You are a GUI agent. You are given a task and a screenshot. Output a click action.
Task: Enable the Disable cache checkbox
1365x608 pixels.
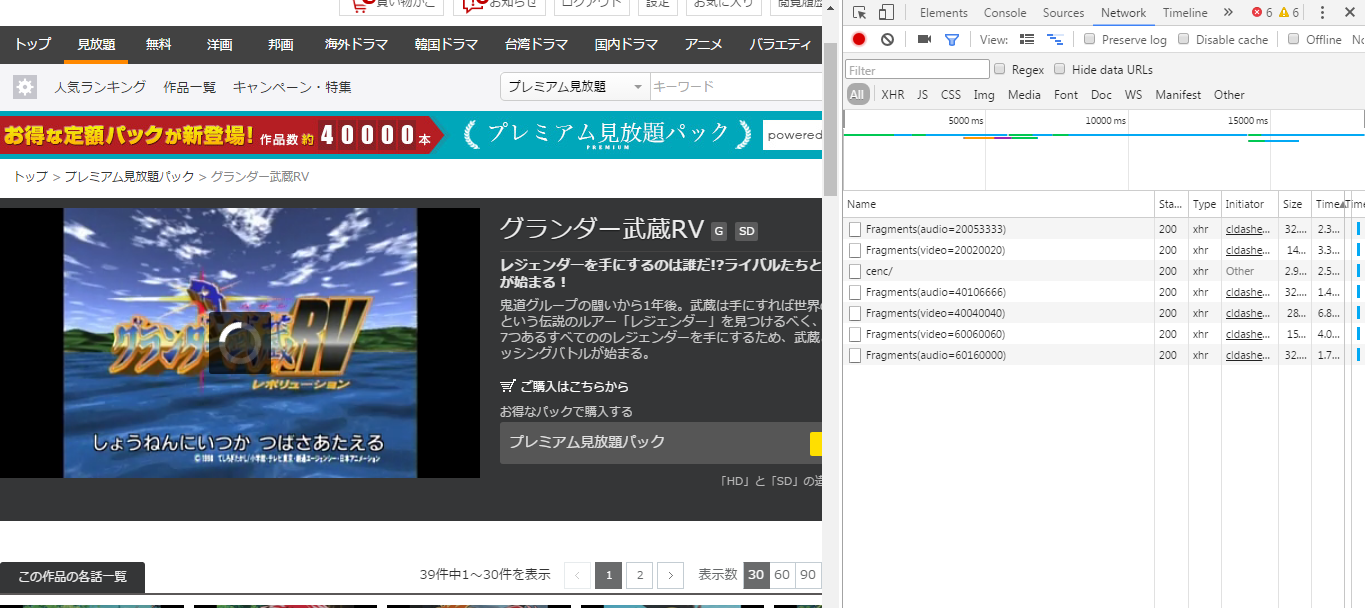coord(1184,39)
